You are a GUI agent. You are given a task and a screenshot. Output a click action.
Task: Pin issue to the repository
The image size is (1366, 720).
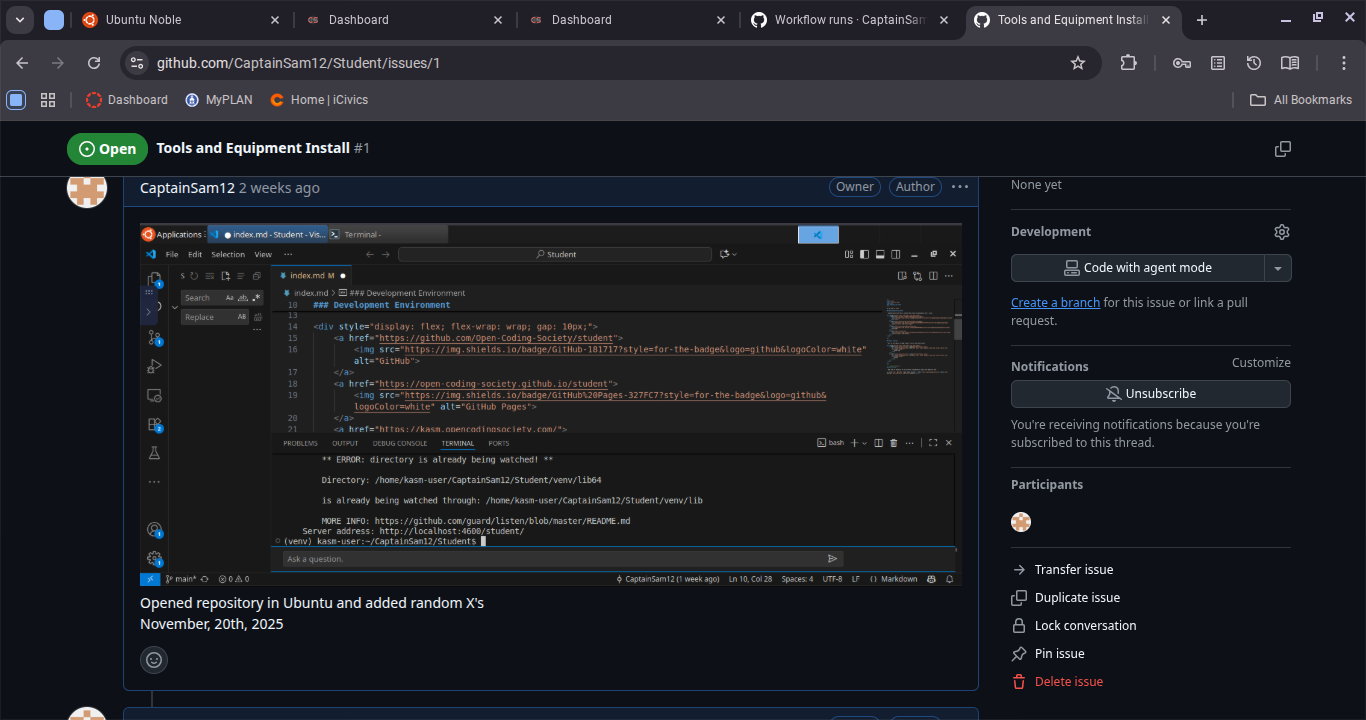(x=1059, y=654)
